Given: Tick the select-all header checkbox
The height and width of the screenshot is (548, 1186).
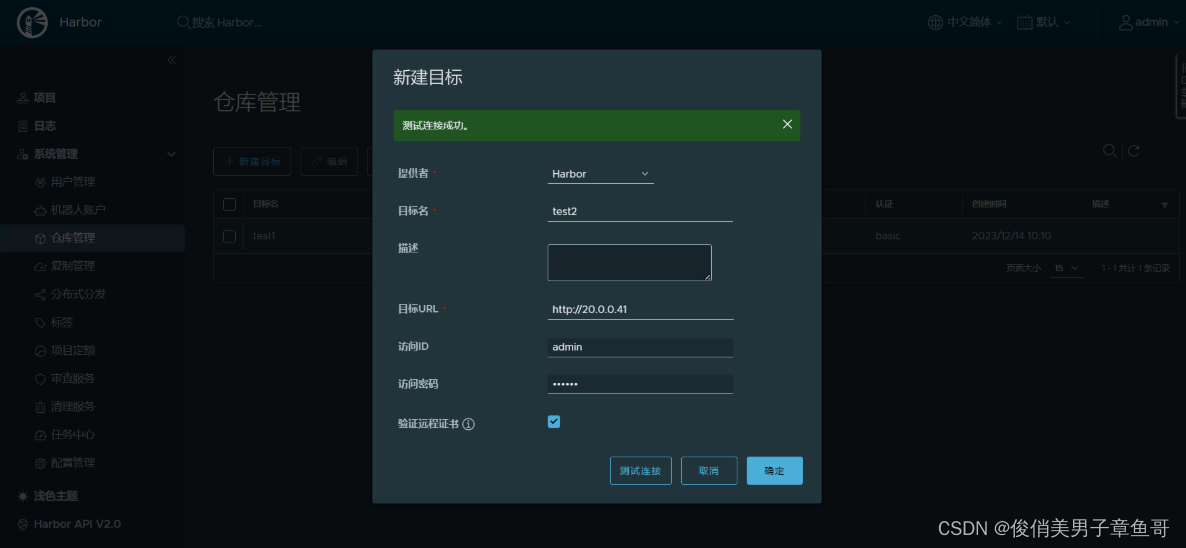Looking at the screenshot, I should tap(230, 204).
